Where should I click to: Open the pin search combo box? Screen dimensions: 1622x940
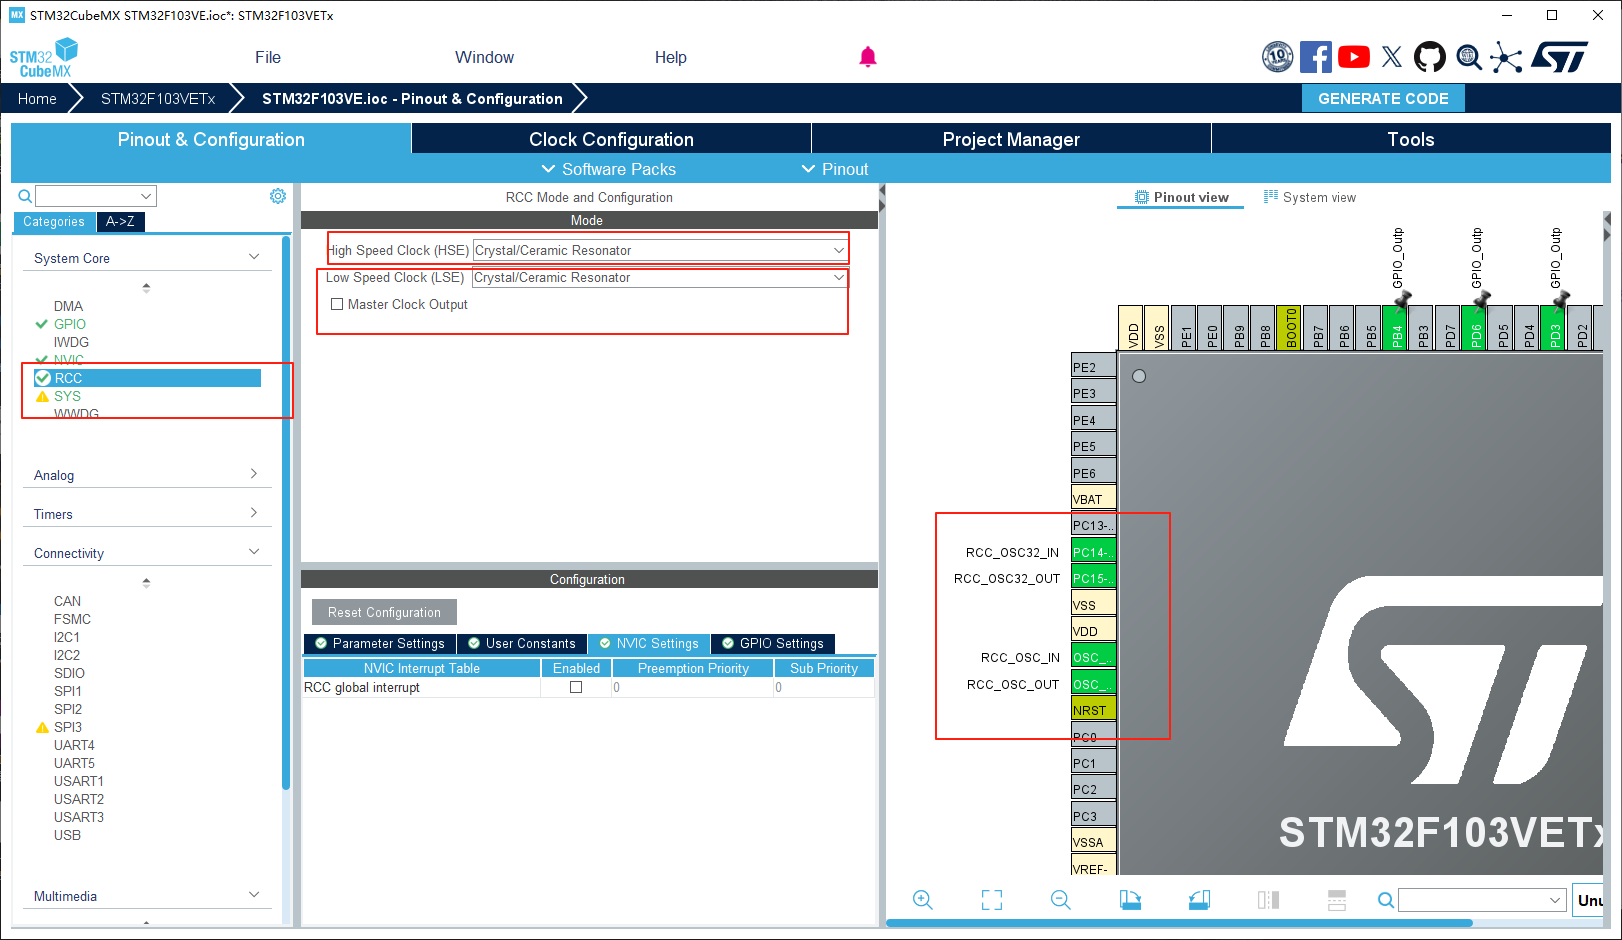click(x=1482, y=900)
